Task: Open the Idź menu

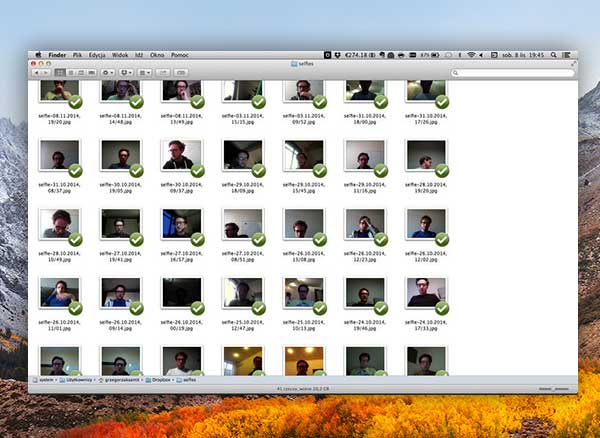Action: pos(139,55)
